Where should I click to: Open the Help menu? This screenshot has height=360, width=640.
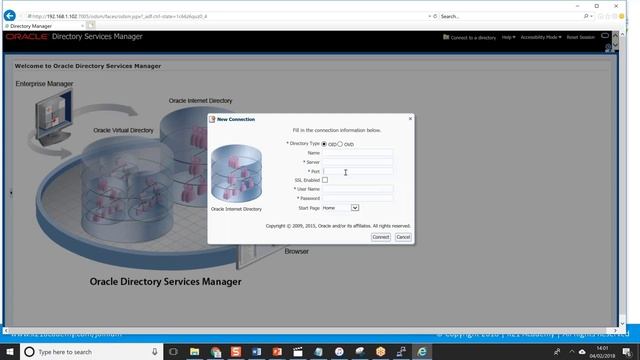point(508,37)
